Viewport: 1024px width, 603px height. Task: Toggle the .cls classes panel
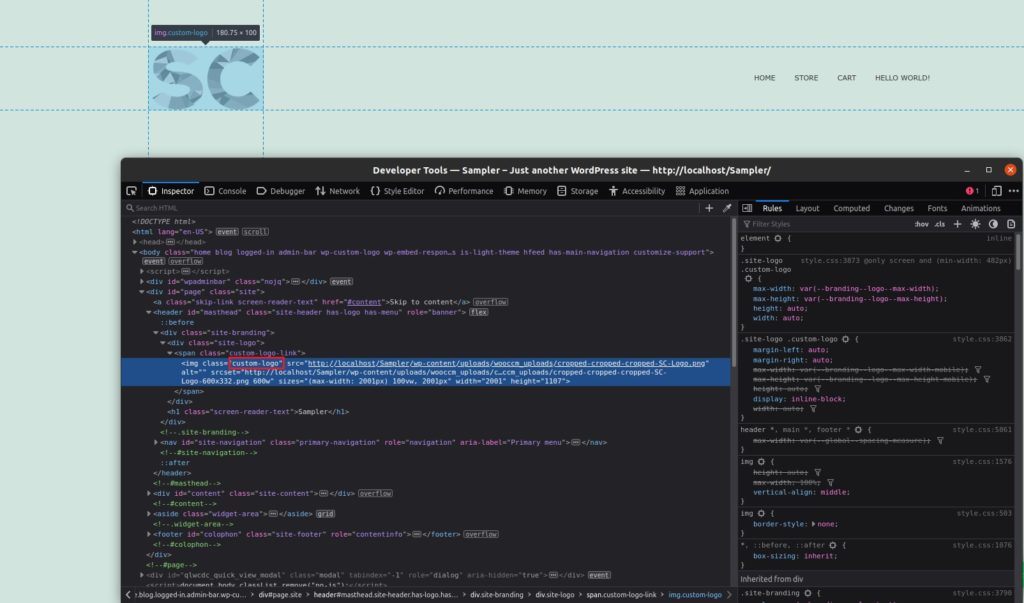tap(940, 224)
